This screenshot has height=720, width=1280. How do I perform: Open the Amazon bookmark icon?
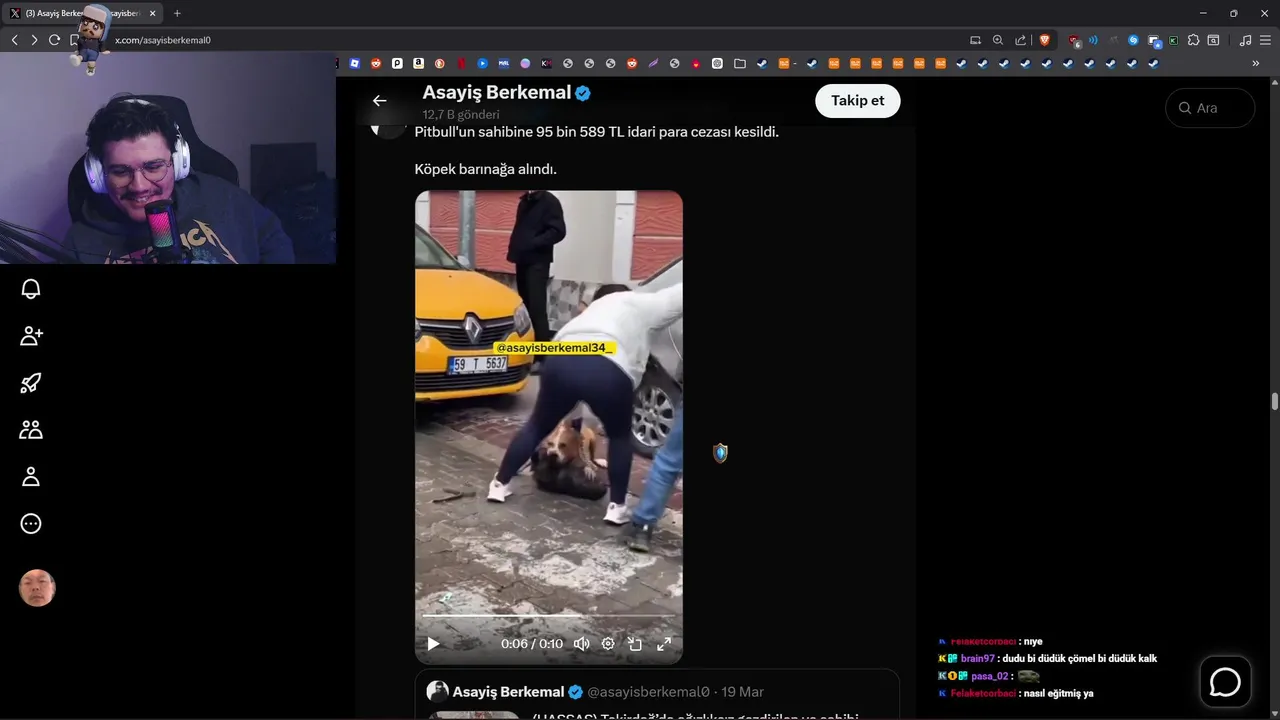tap(419, 63)
